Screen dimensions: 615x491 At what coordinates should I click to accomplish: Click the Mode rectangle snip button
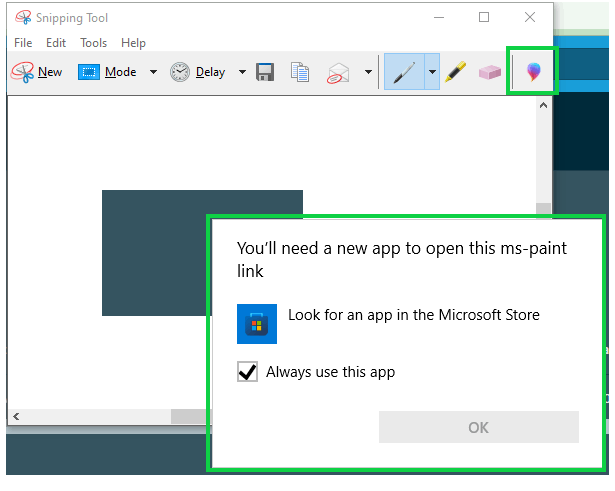[107, 72]
